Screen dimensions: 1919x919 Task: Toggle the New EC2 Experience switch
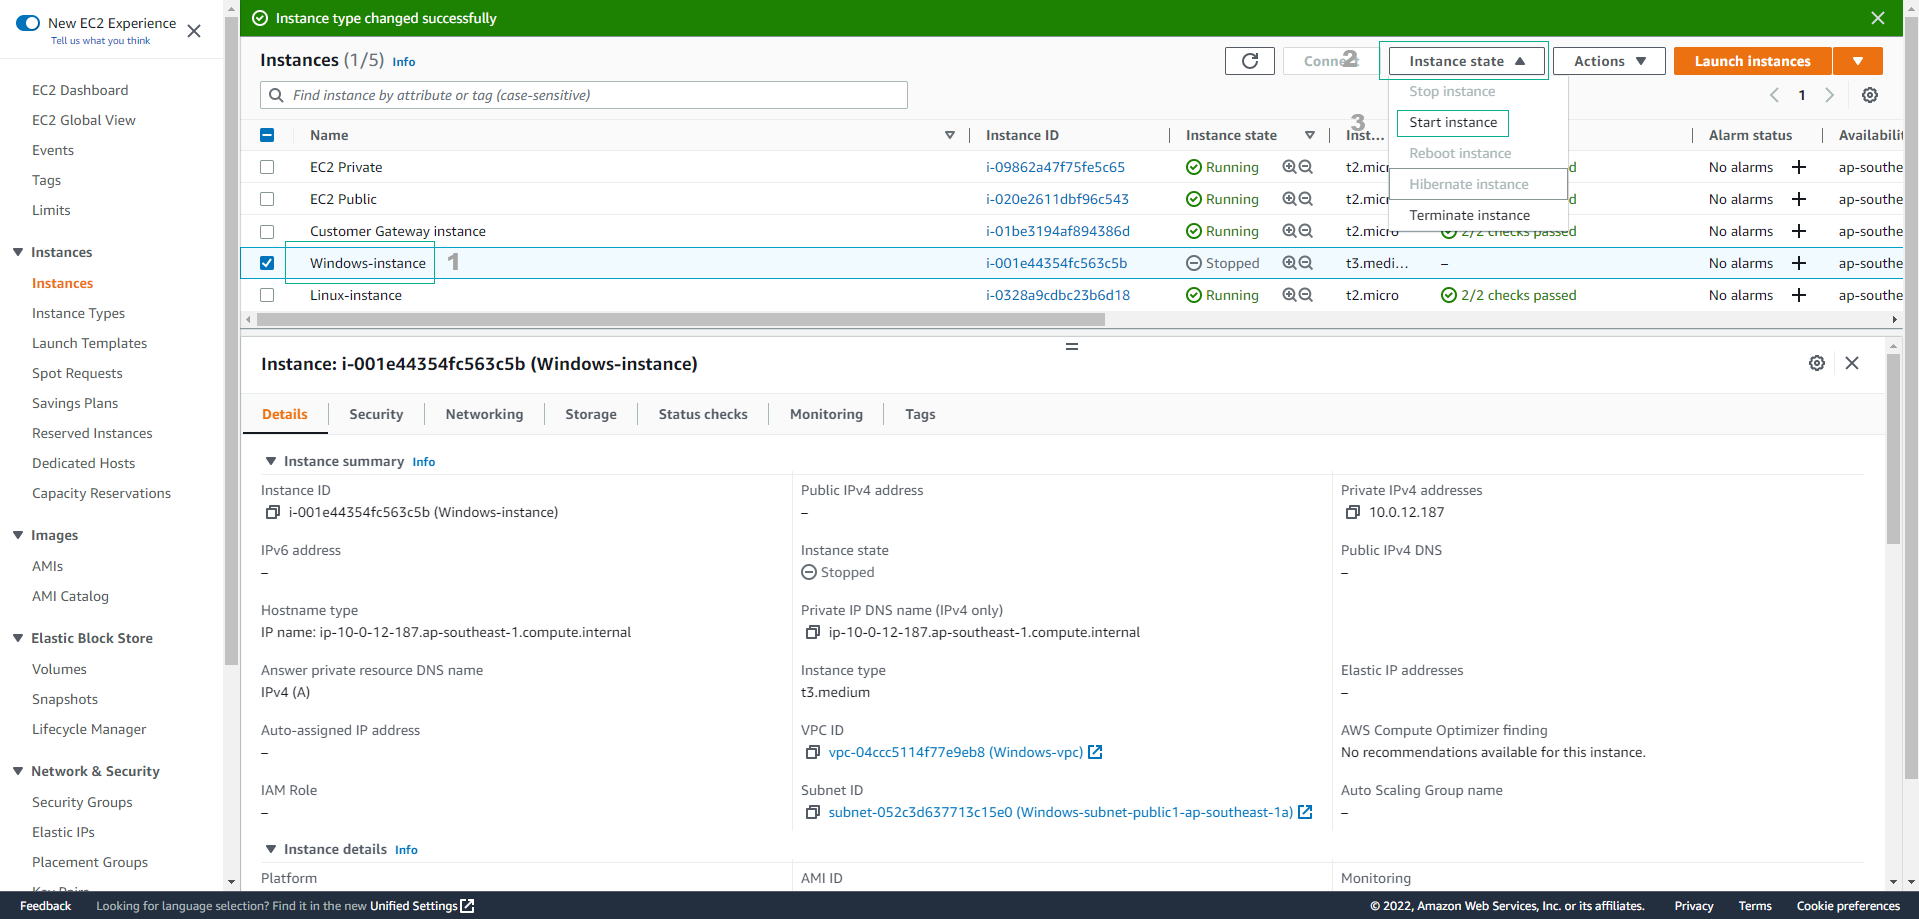[28, 23]
